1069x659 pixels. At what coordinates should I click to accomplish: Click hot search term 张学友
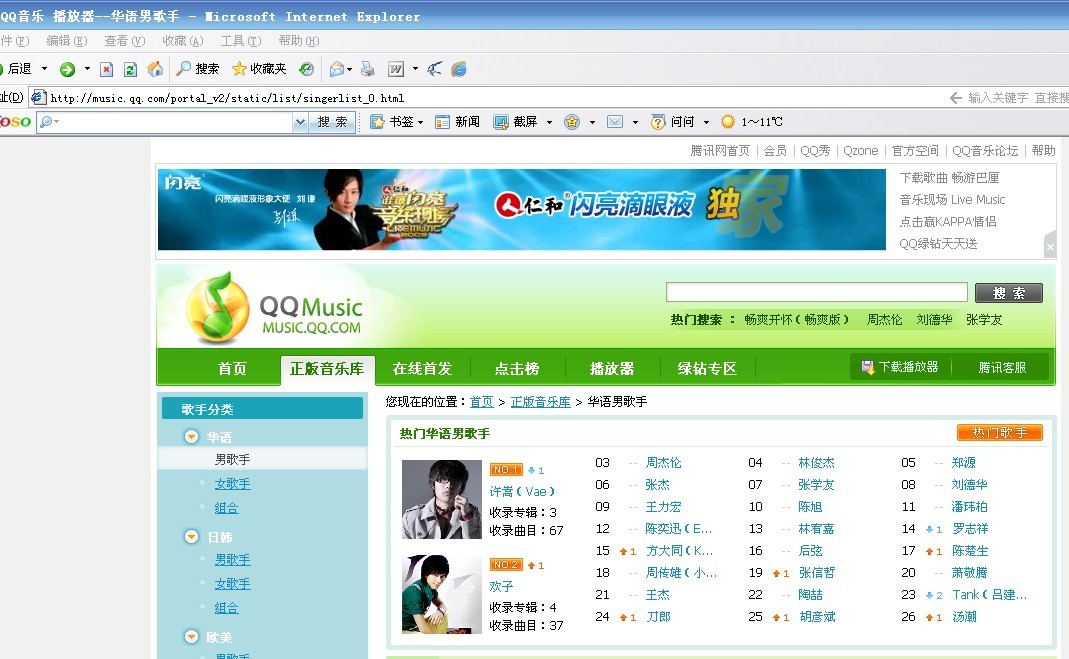coord(984,320)
